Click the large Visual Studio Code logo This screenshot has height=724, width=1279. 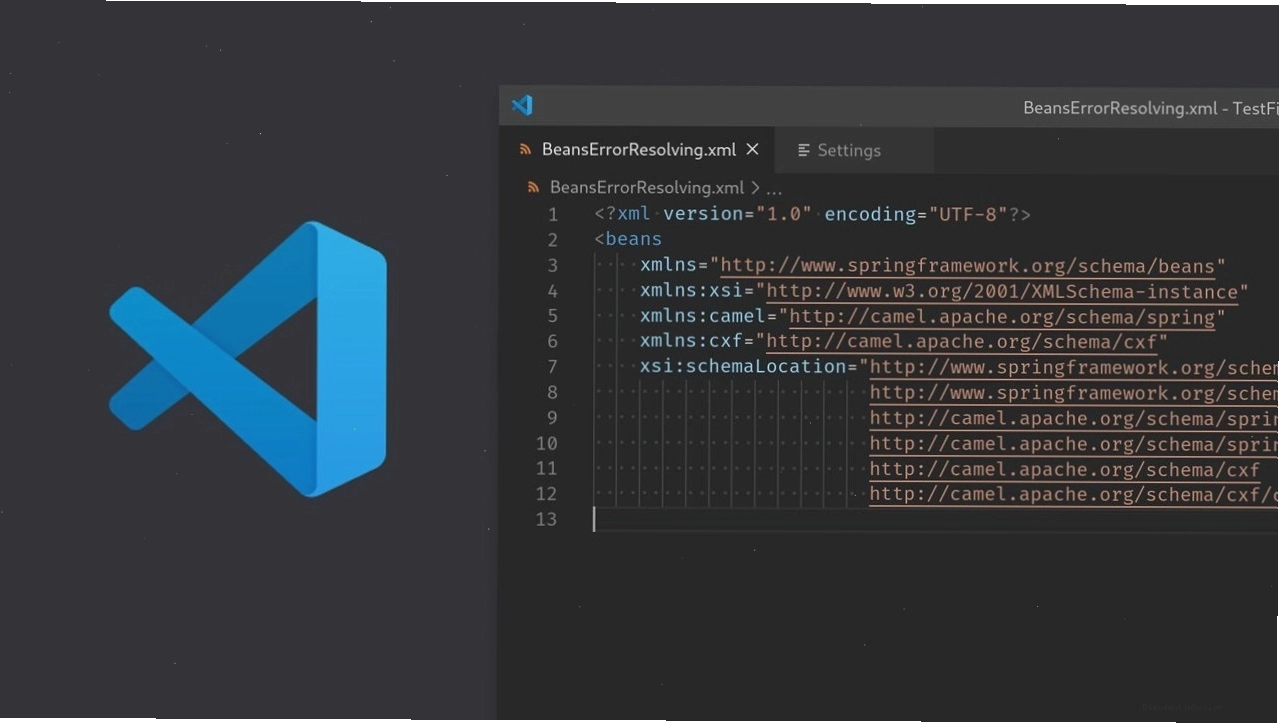pos(248,358)
